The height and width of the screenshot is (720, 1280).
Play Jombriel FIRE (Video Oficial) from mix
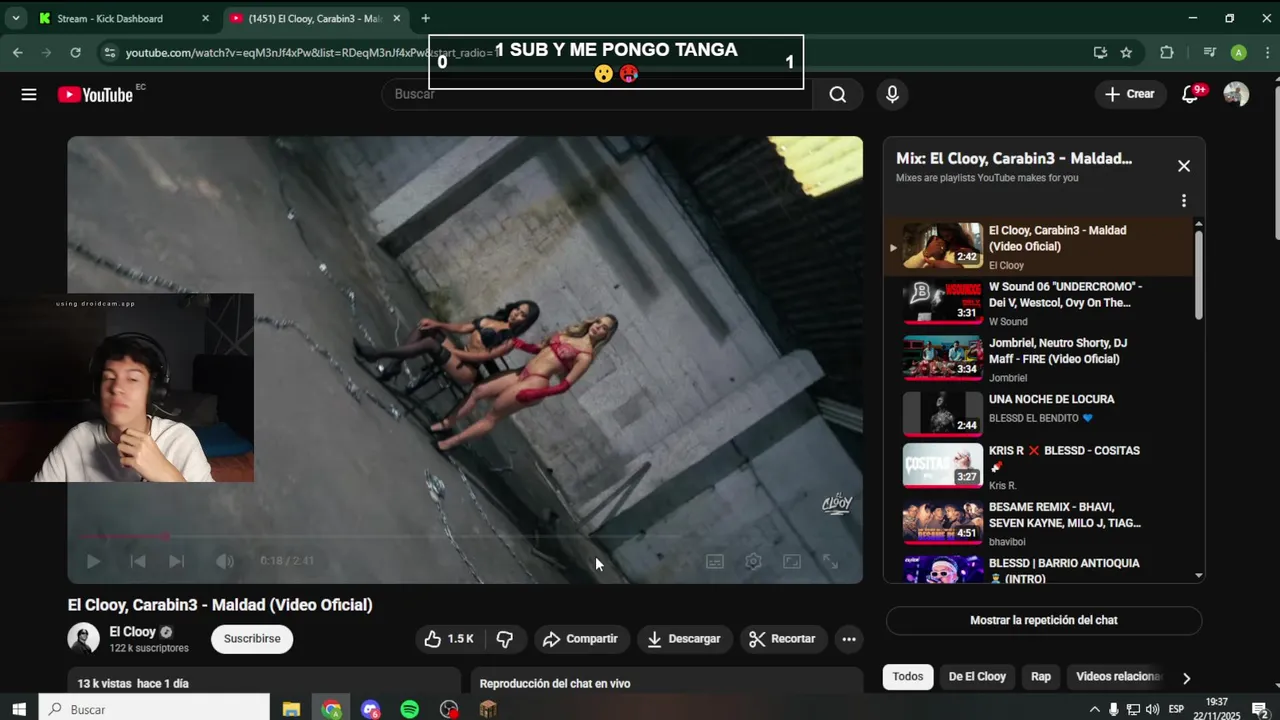[x=1040, y=359]
